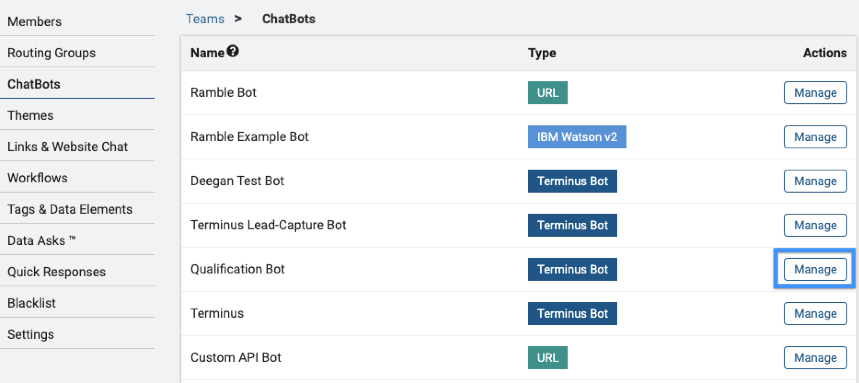Screen dimensions: 859x383
Task: Manage Terminus Lead-Capture Bot
Action: [815, 225]
